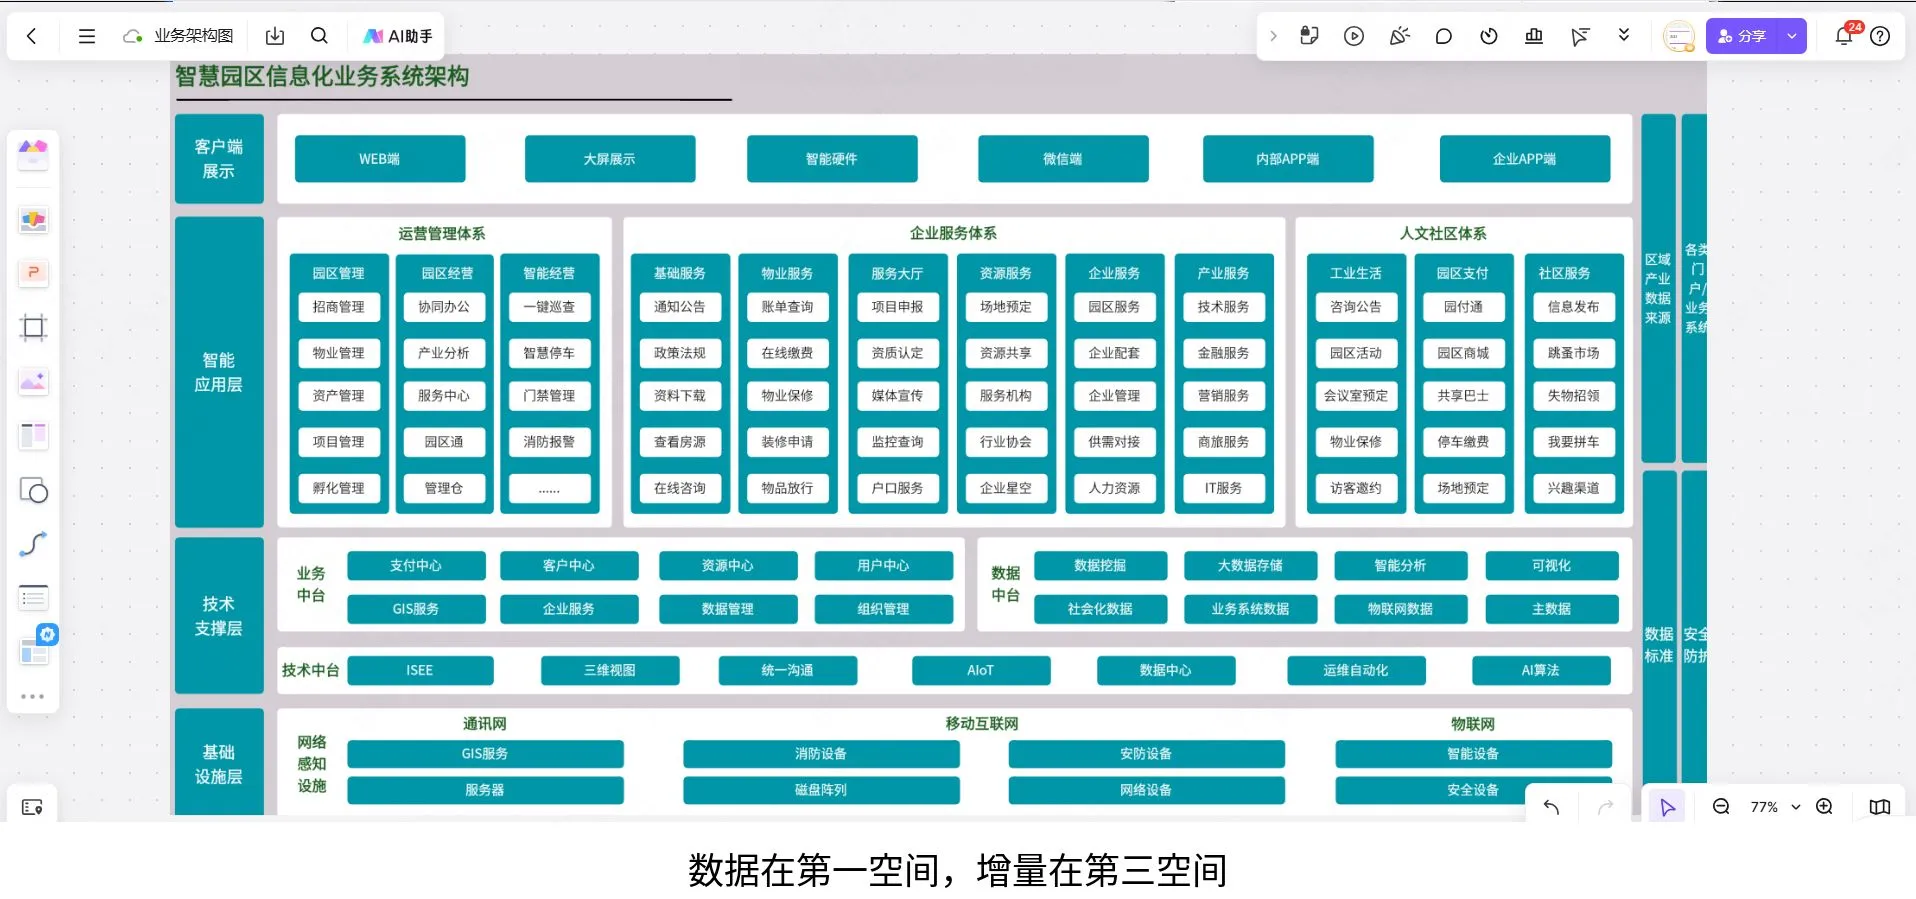Viewport: 1916px width, 899px height.
Task: Click the 跳蚤市场 cell
Action: (1574, 353)
